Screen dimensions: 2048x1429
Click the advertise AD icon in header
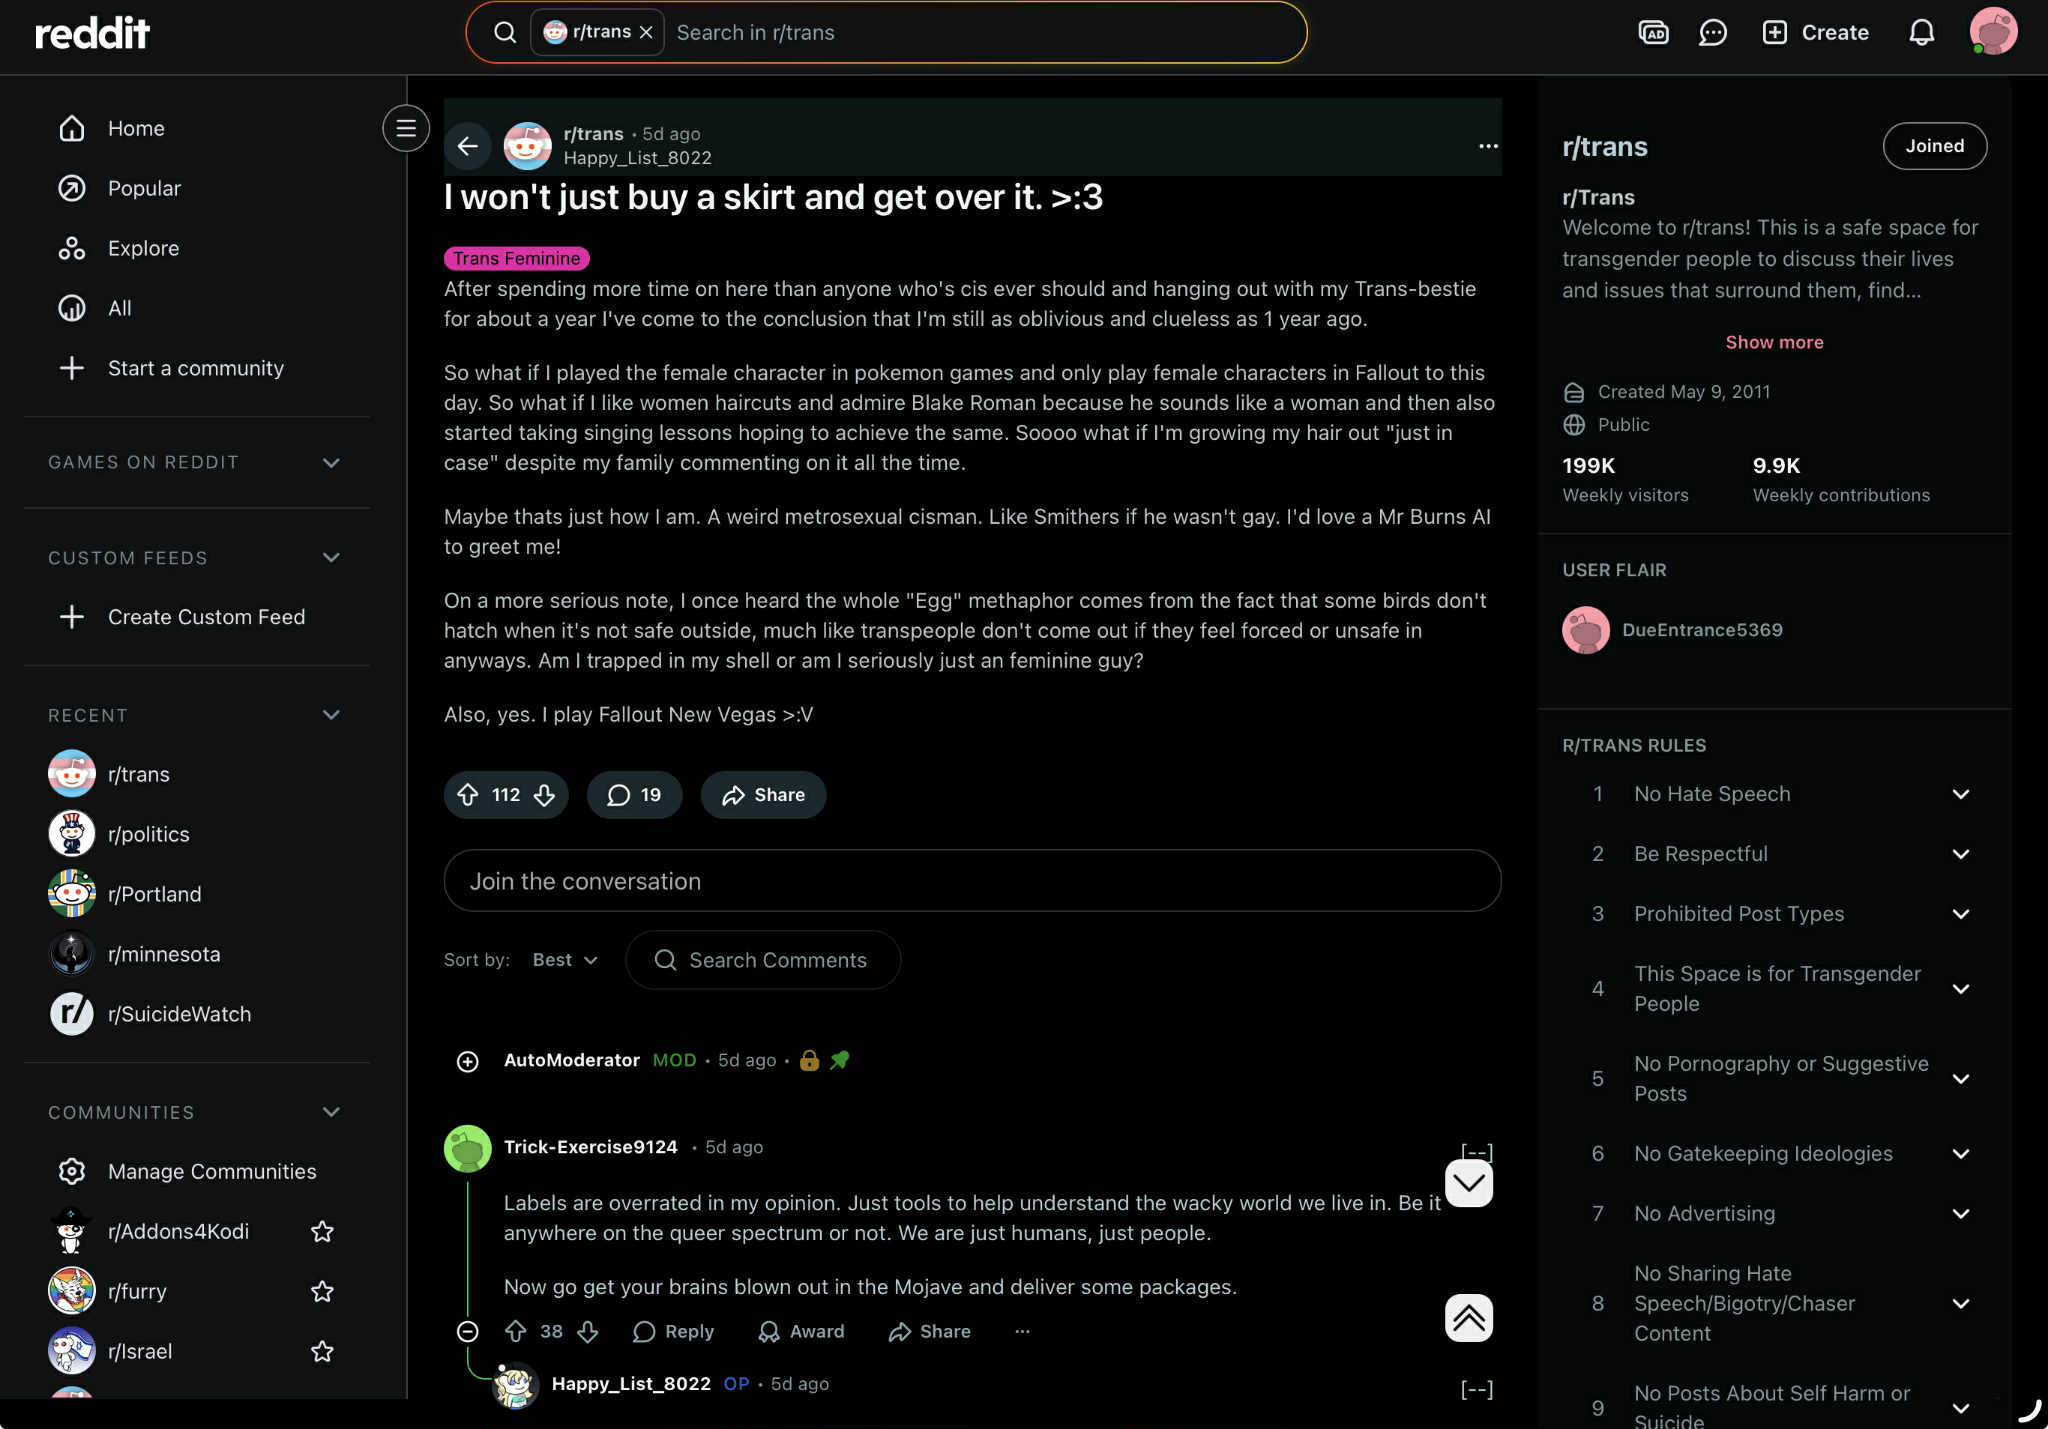tap(1654, 33)
